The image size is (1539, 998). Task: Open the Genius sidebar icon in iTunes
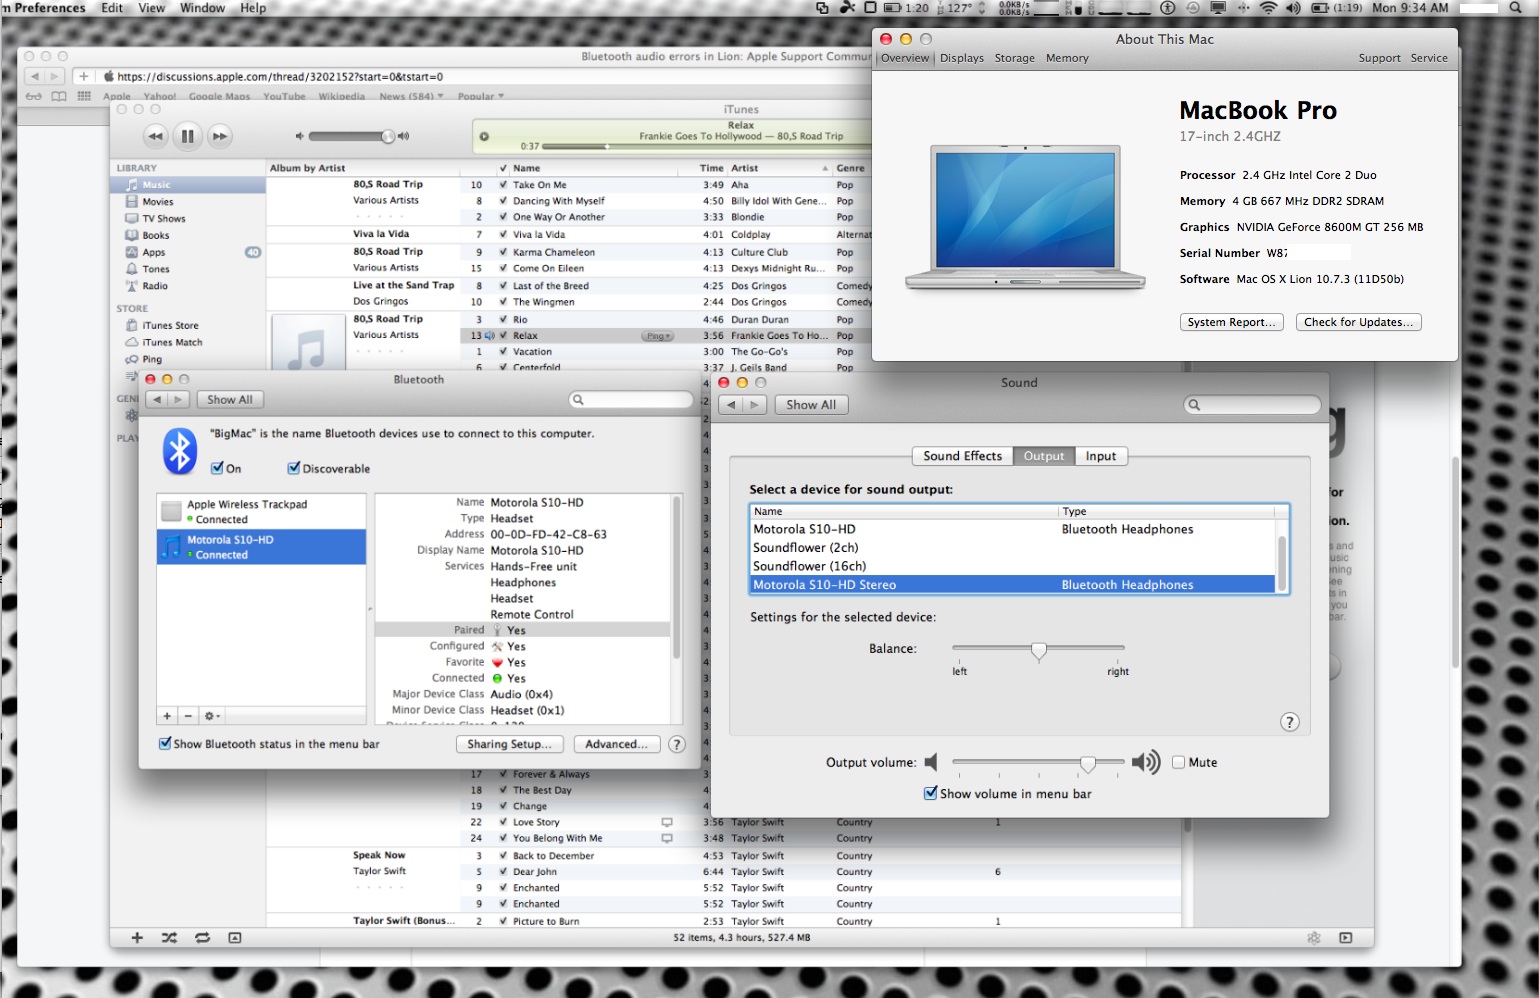coord(1314,938)
